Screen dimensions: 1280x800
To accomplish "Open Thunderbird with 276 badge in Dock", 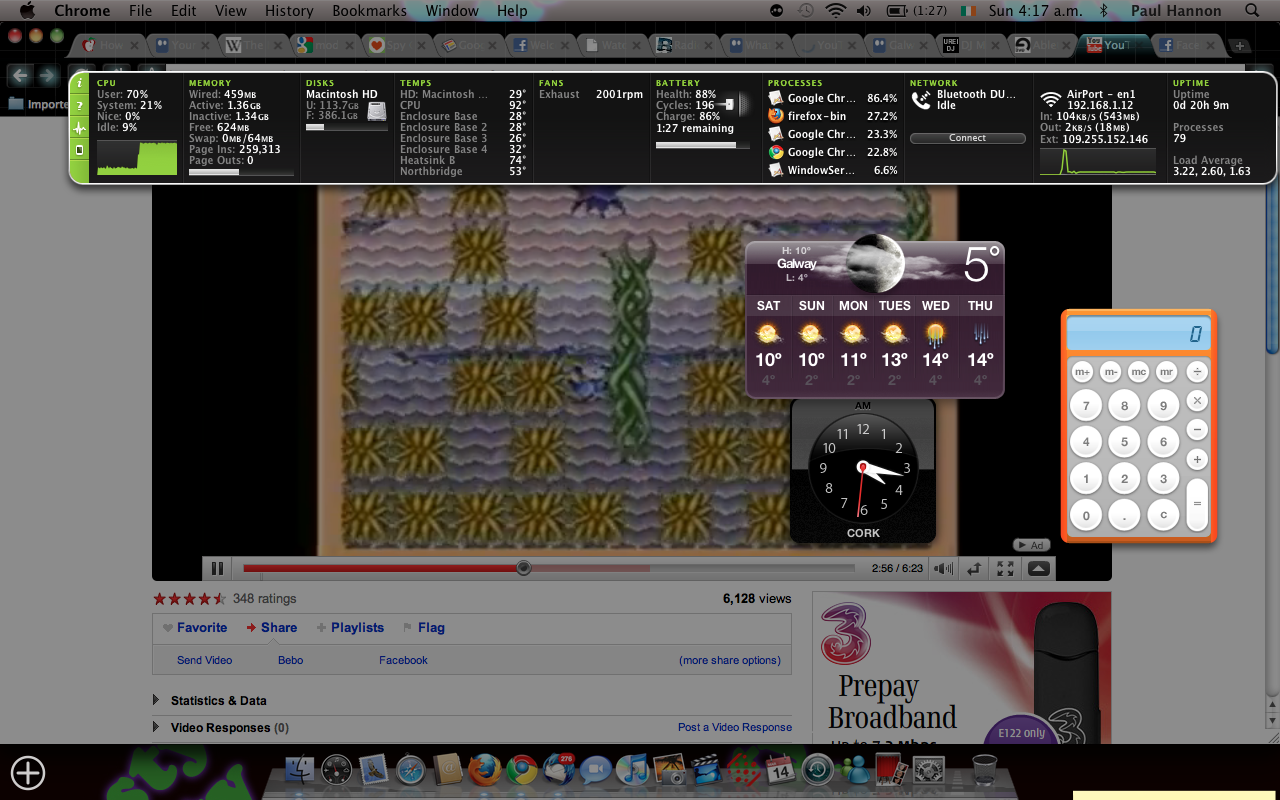I will tap(559, 770).
